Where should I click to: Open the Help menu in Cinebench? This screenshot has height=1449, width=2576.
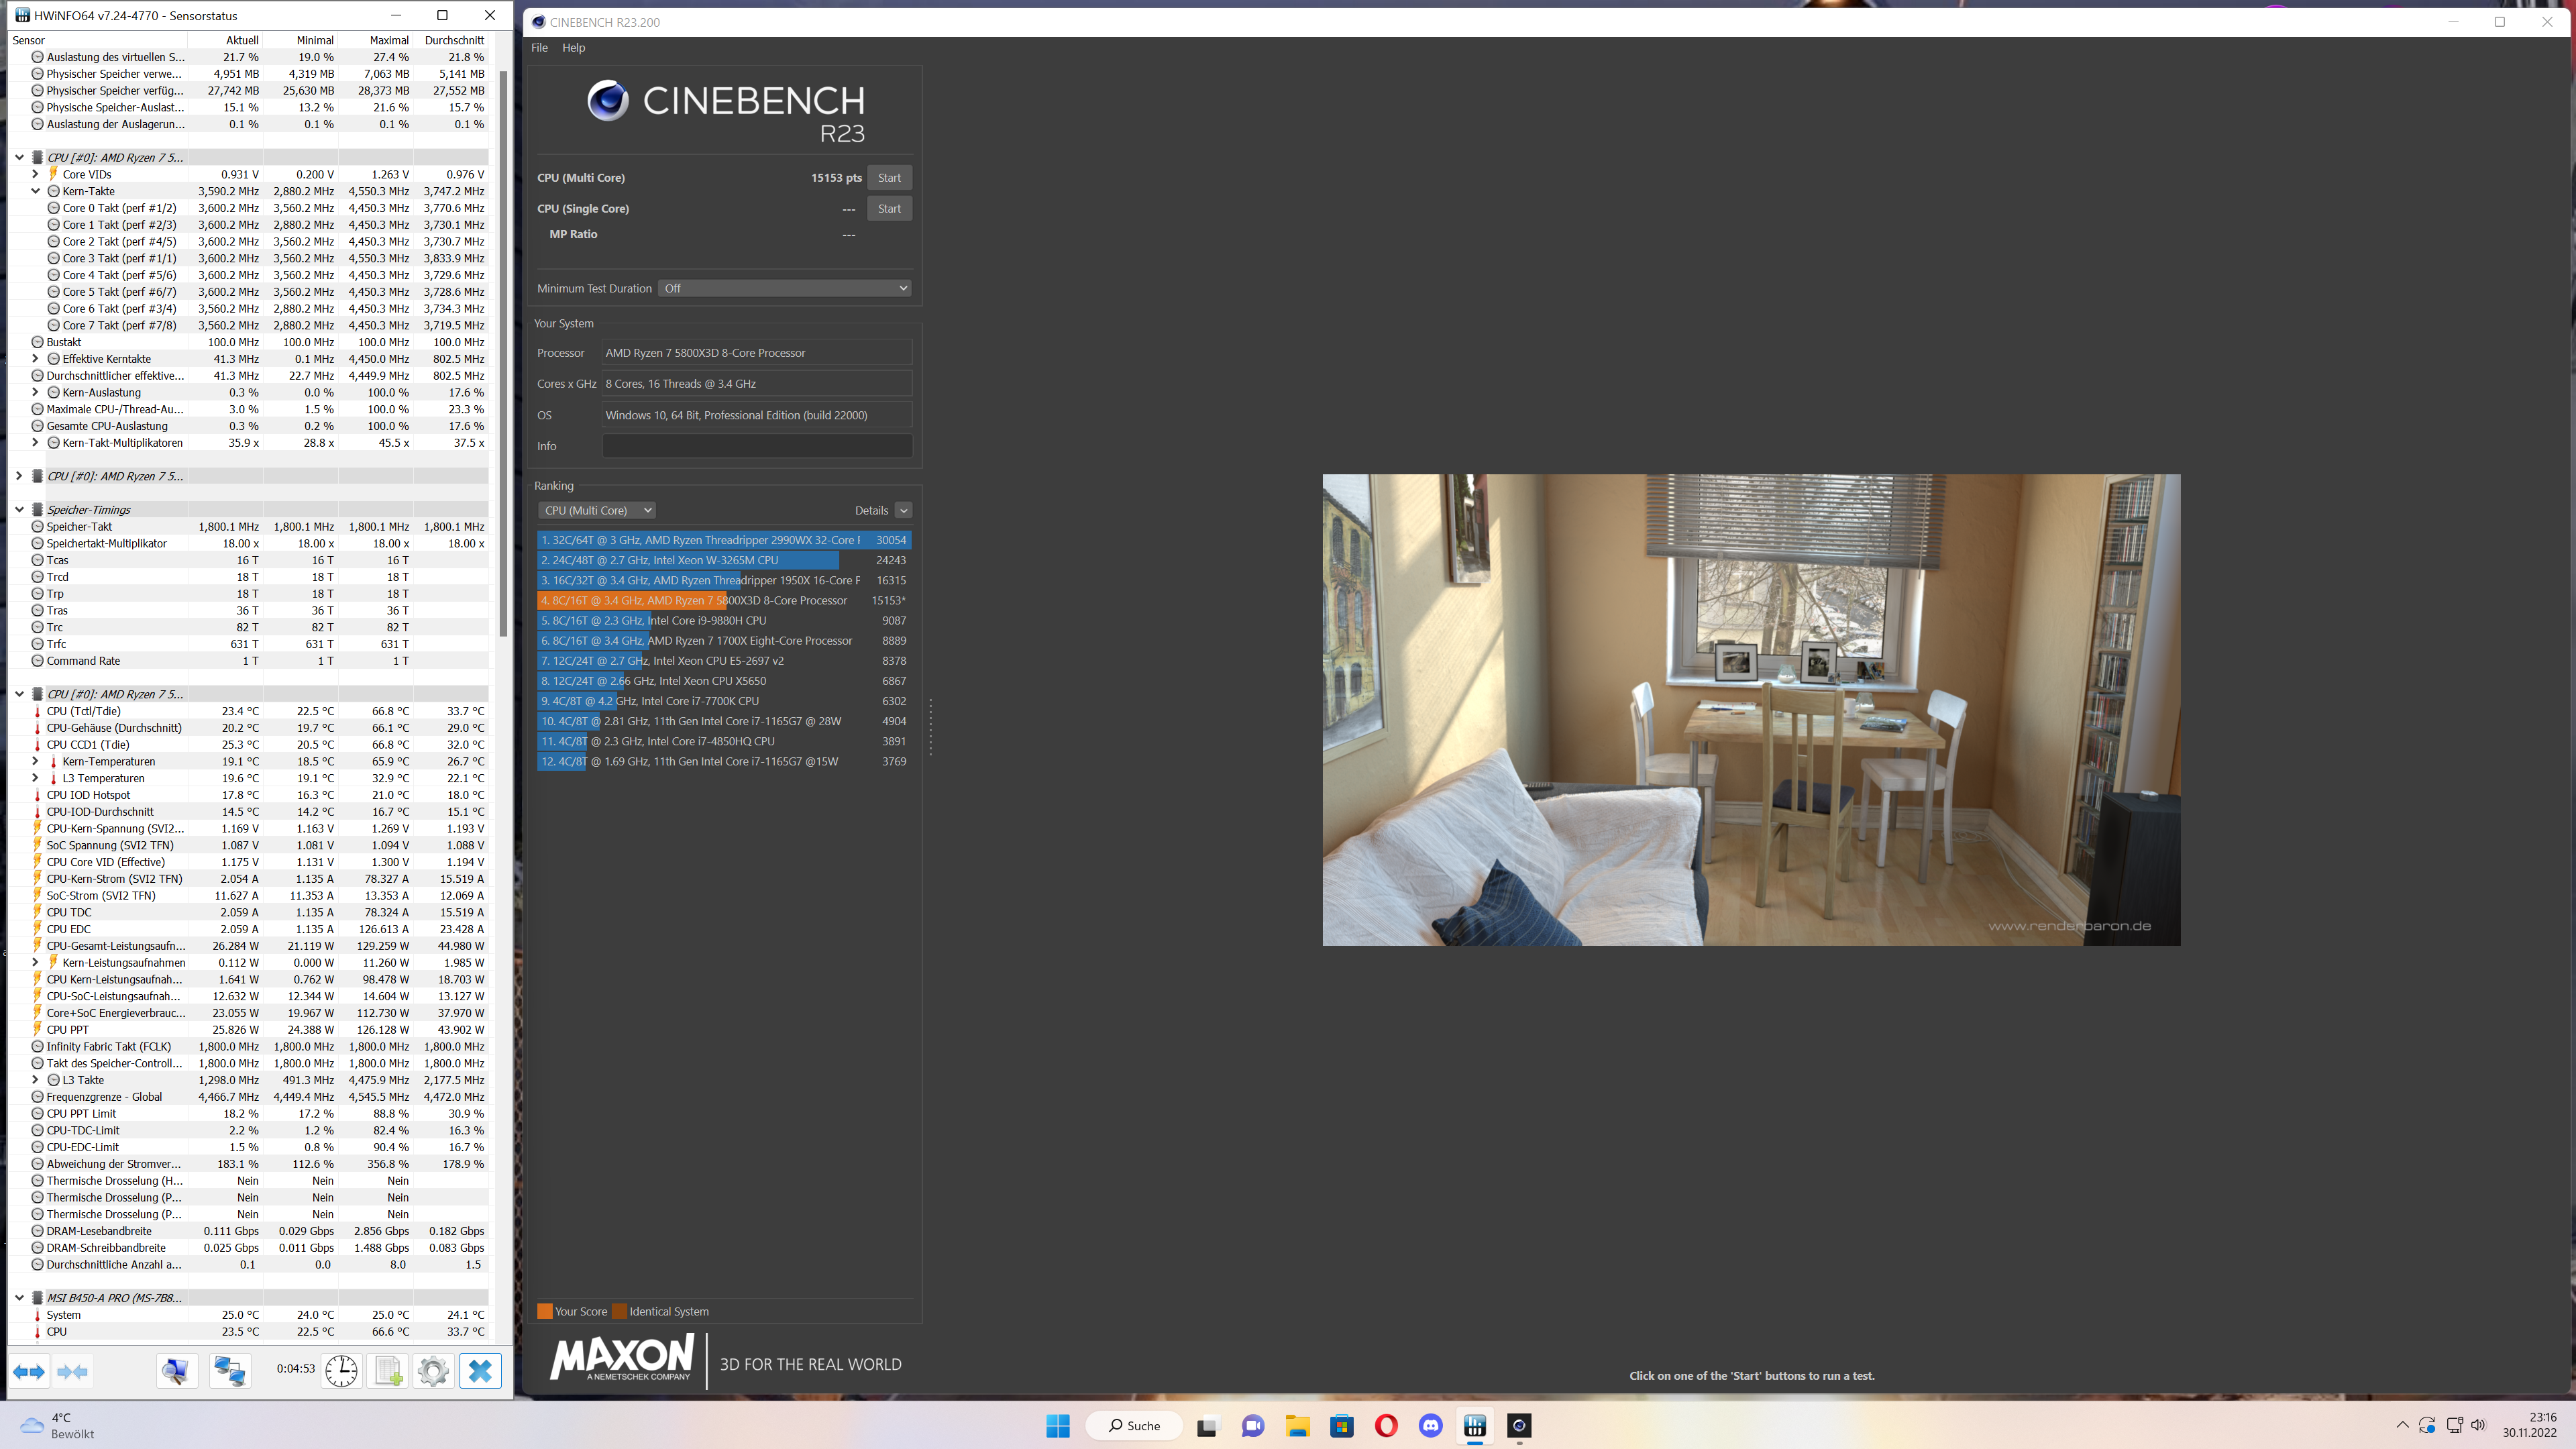[x=573, y=47]
